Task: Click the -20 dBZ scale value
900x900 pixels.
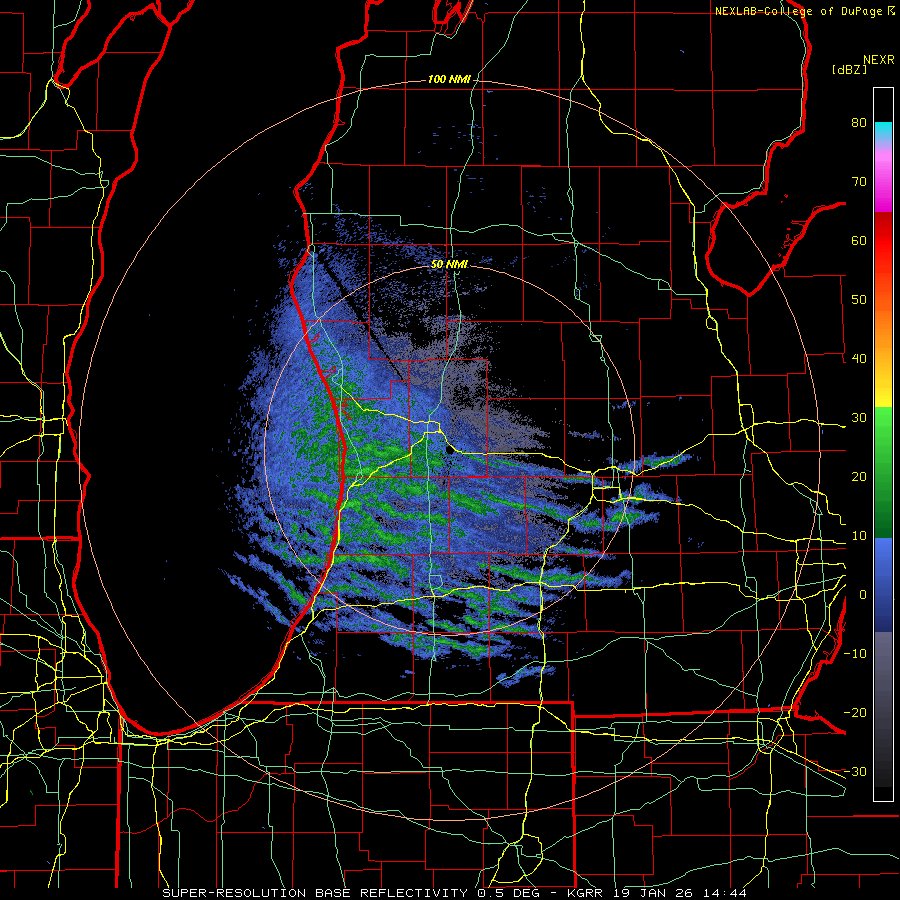Action: point(855,713)
